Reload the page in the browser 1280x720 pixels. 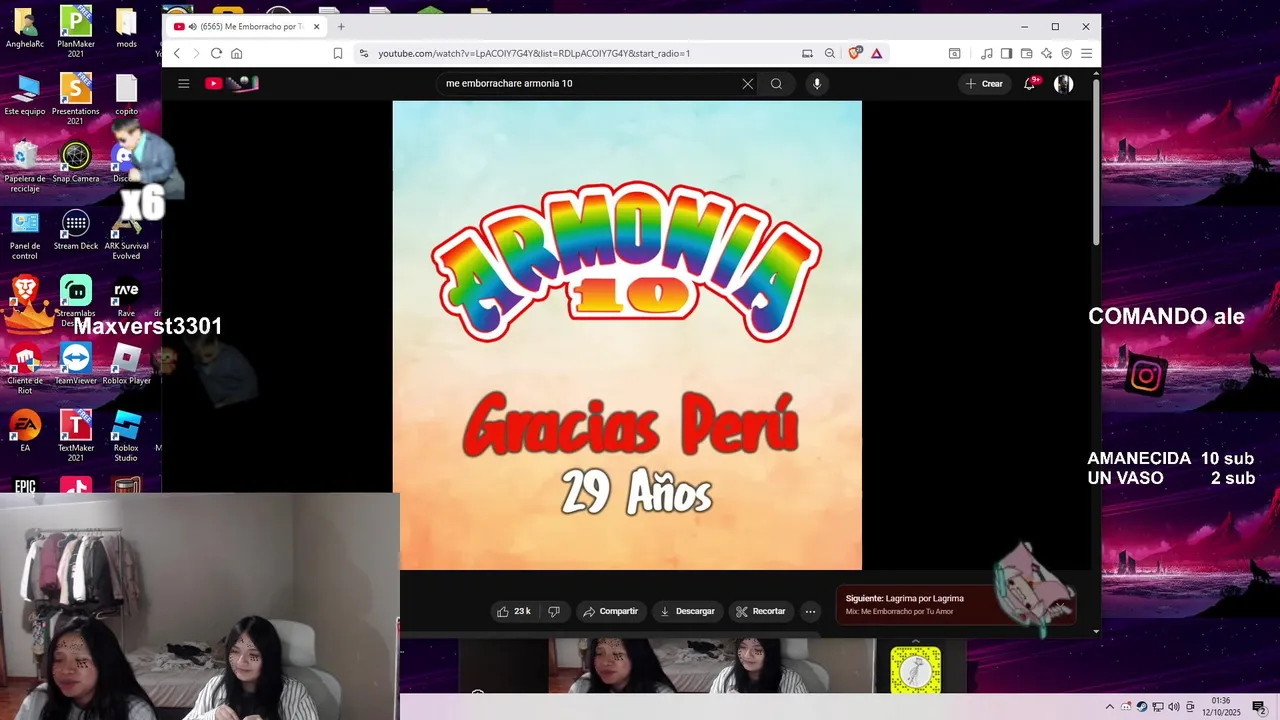pyautogui.click(x=216, y=53)
